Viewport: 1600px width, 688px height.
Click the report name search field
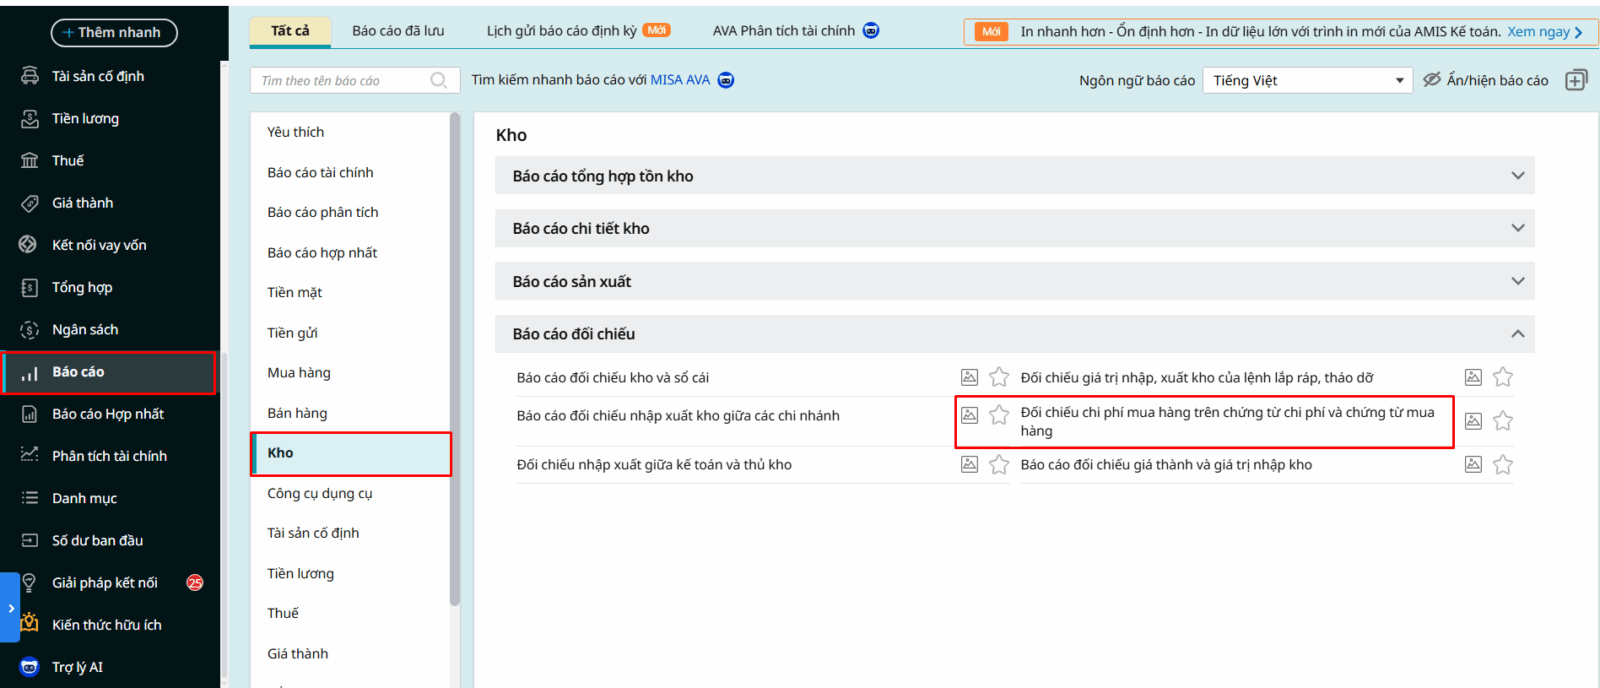coord(340,80)
